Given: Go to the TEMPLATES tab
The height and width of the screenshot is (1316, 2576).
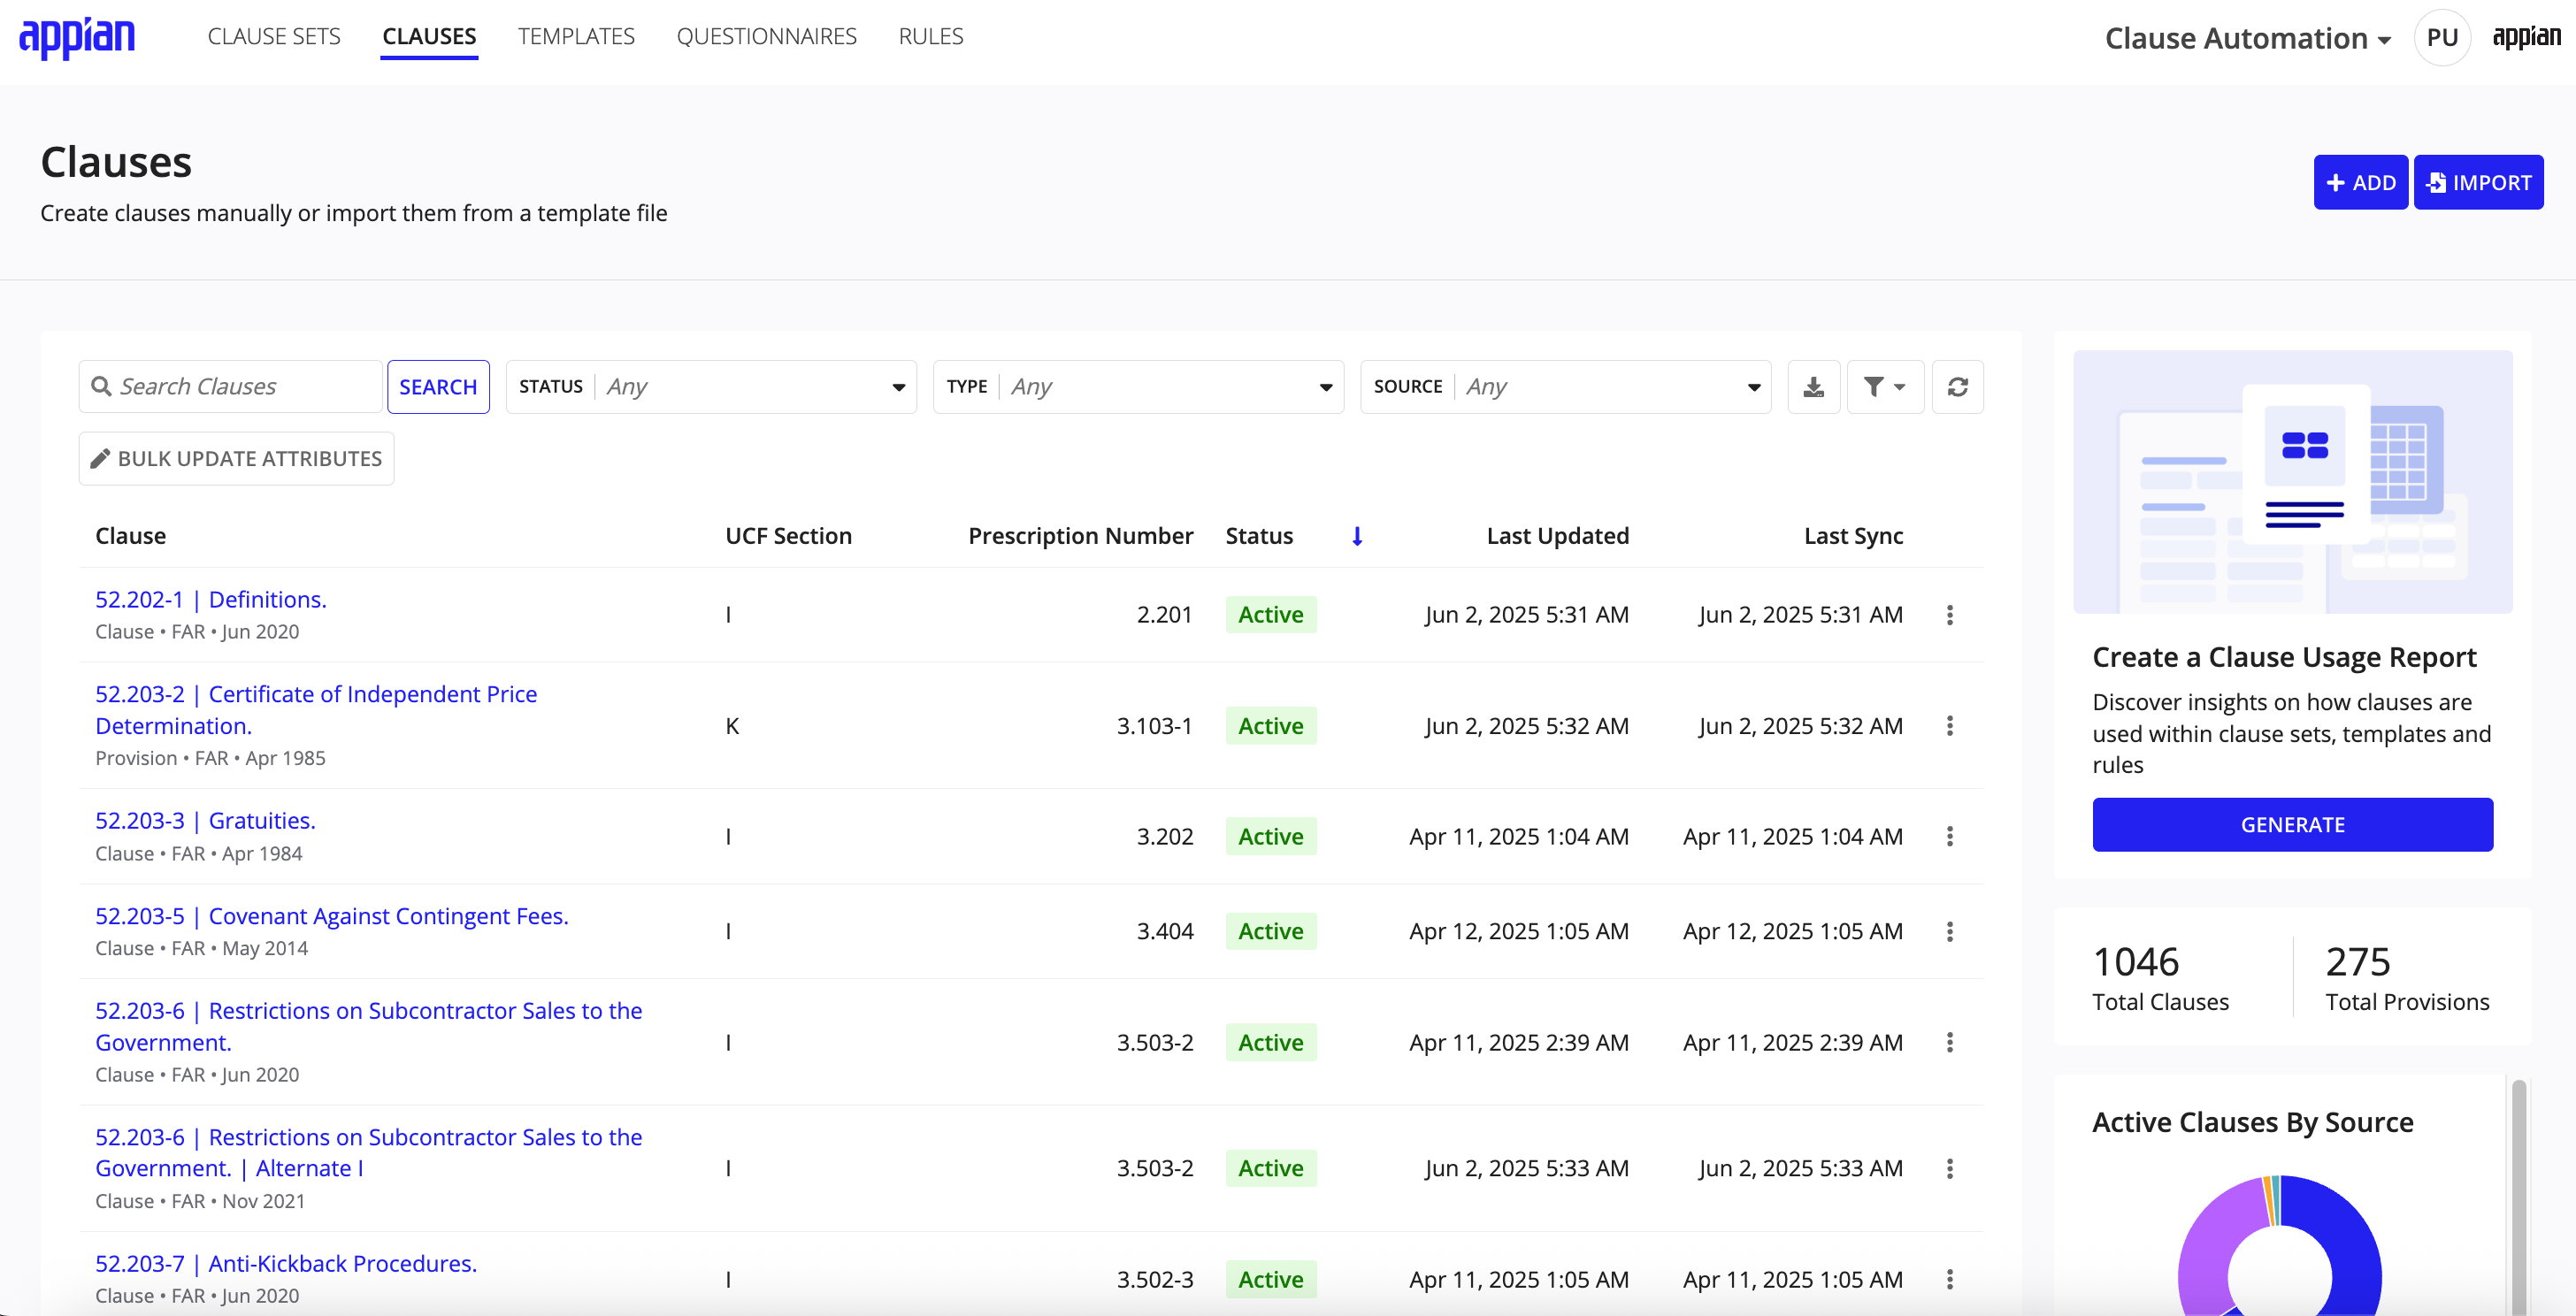Looking at the screenshot, I should [x=576, y=37].
